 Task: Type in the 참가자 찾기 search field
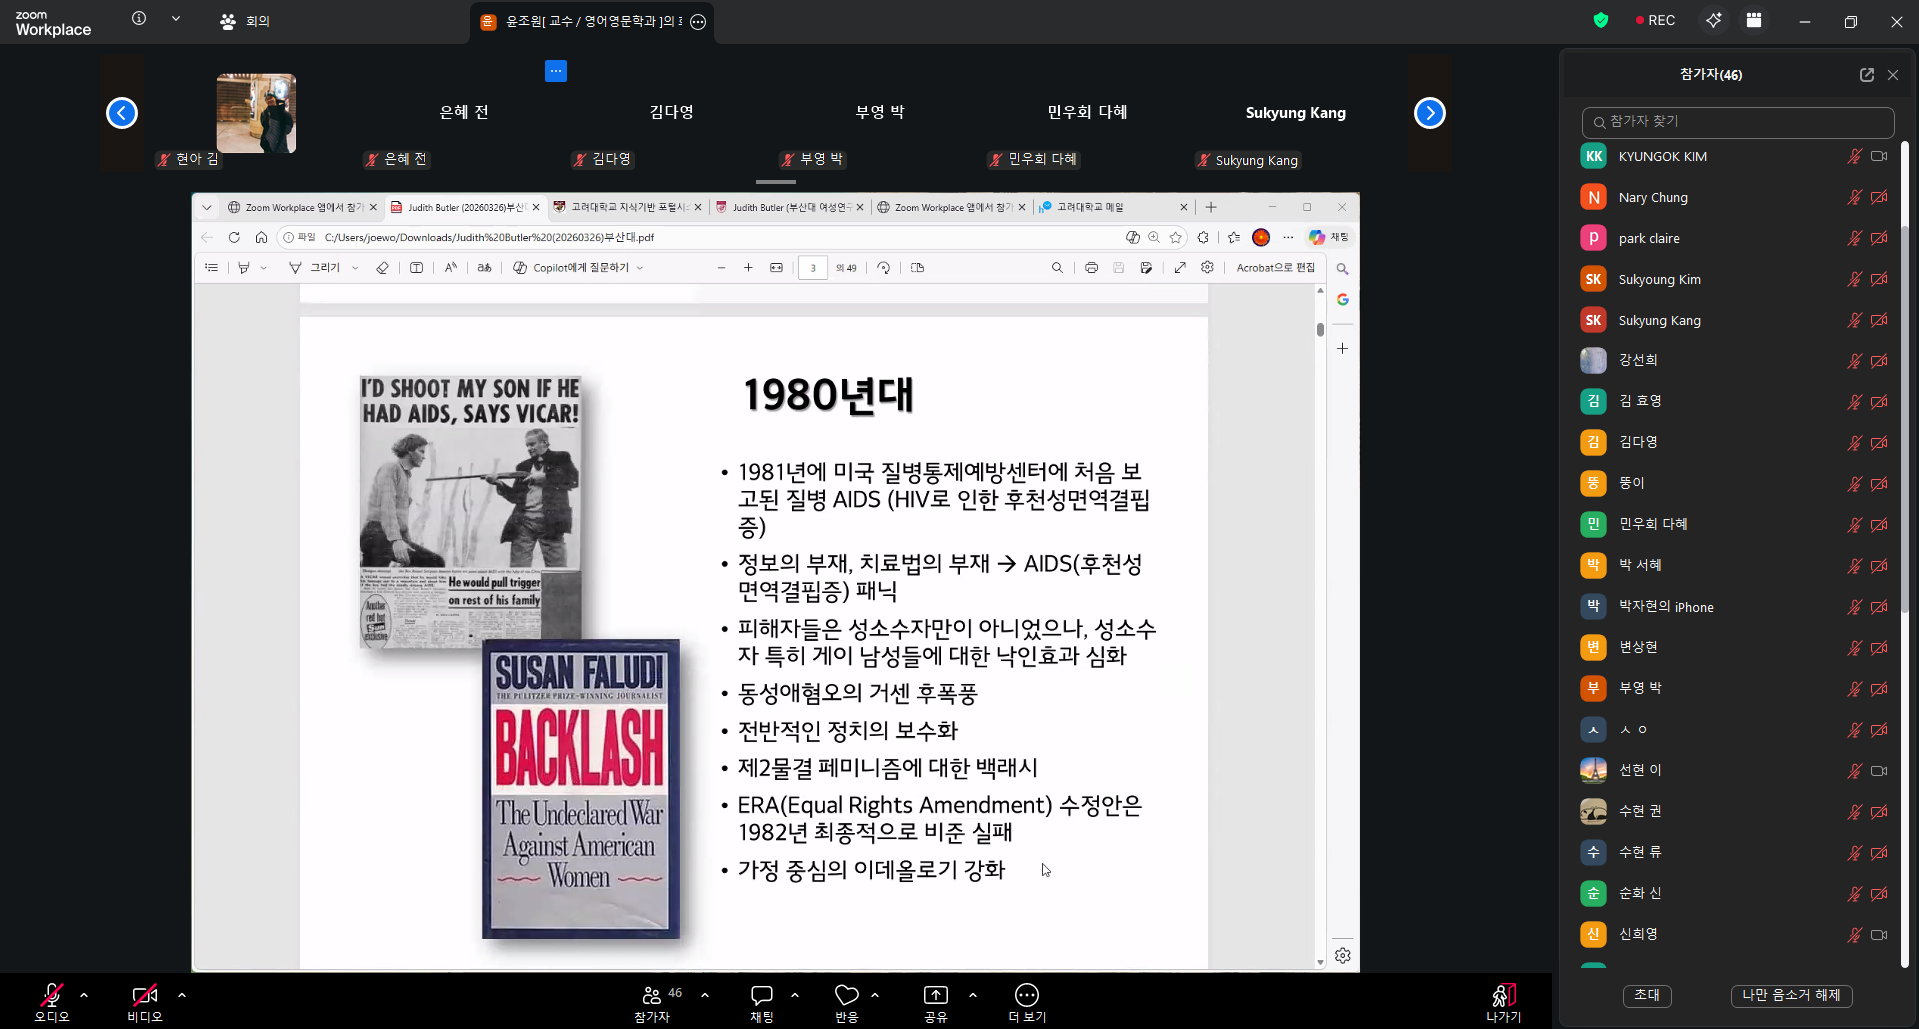[x=1738, y=122]
